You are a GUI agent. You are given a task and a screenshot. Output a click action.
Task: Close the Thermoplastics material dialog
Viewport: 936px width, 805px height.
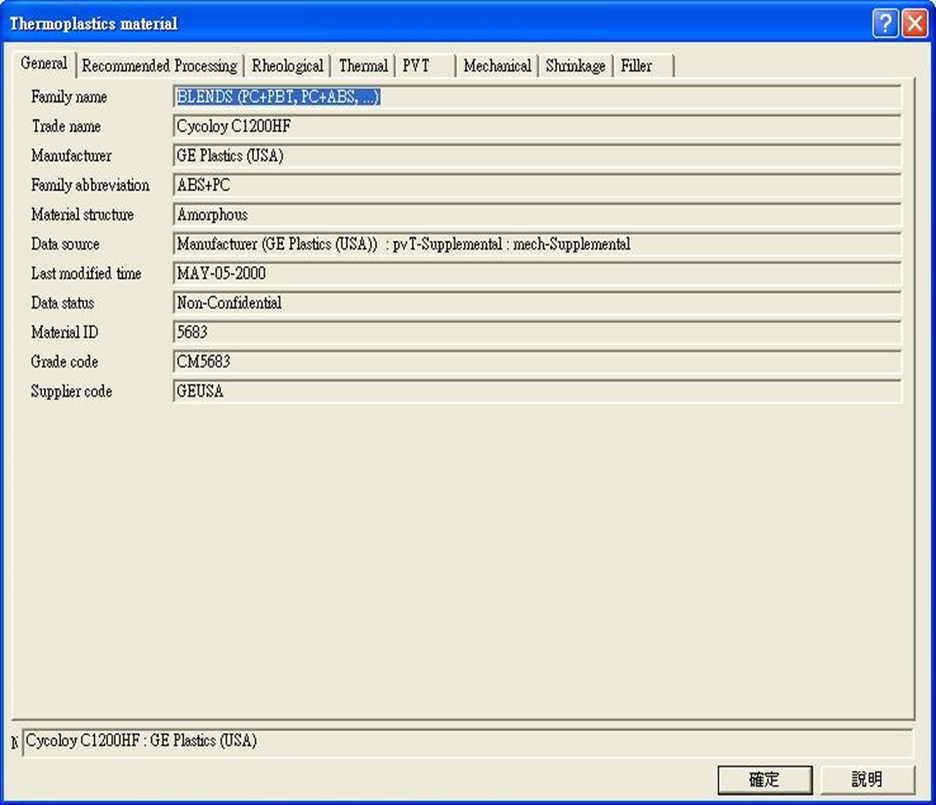tap(915, 23)
